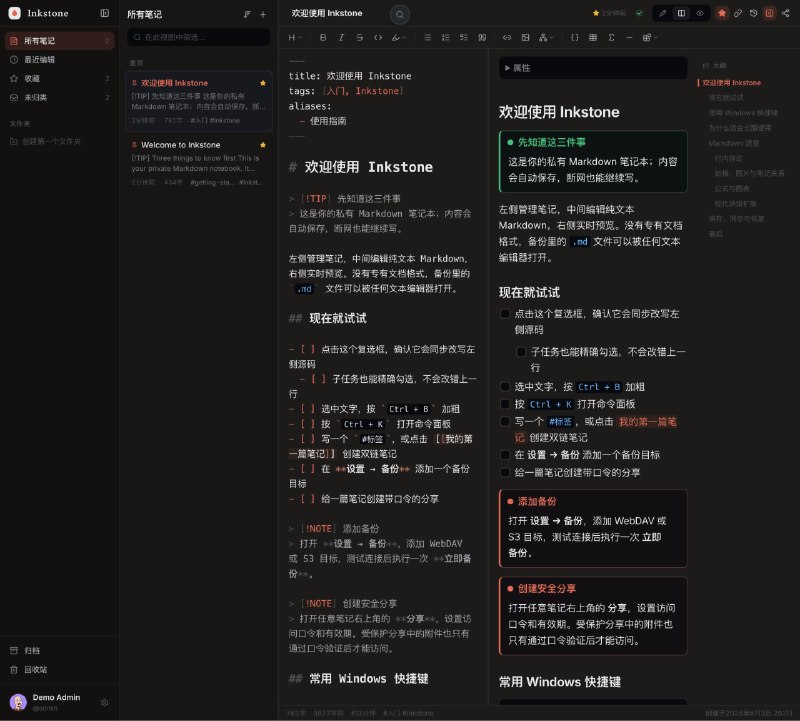Collapse the sidebar with the panel icon

click(105, 13)
